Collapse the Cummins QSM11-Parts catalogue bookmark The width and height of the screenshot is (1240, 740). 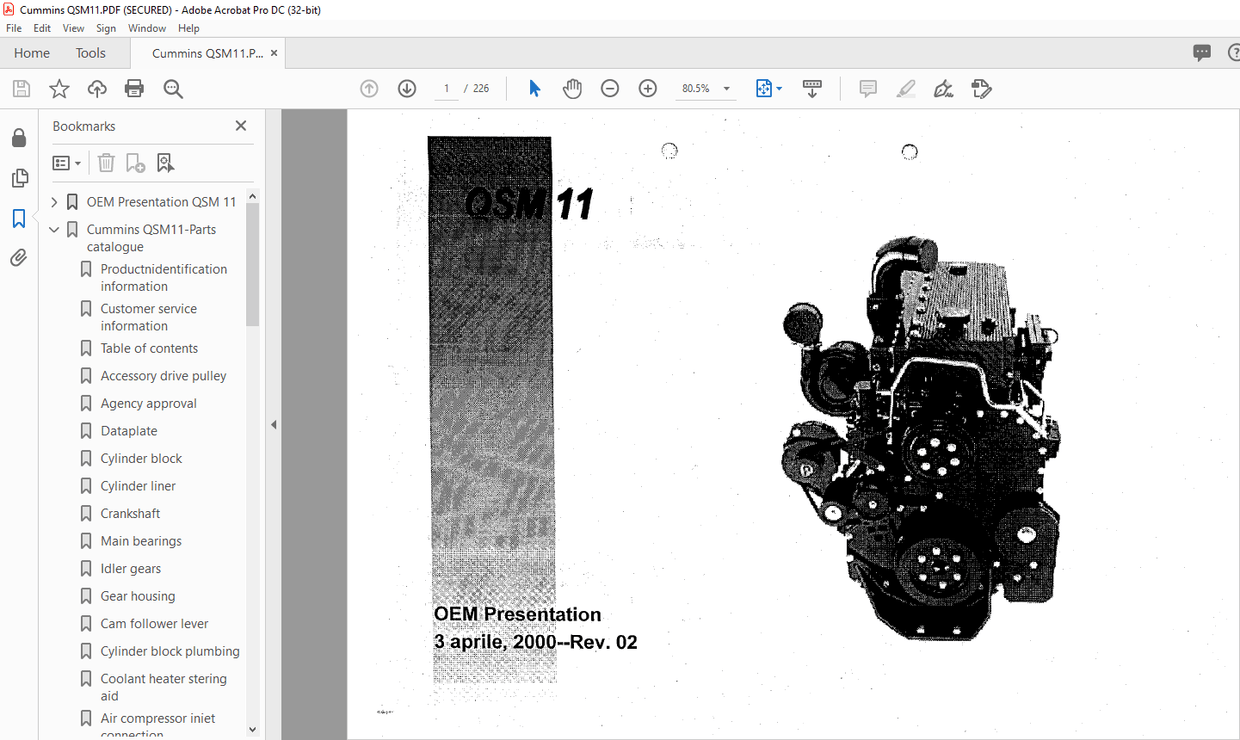click(x=54, y=228)
